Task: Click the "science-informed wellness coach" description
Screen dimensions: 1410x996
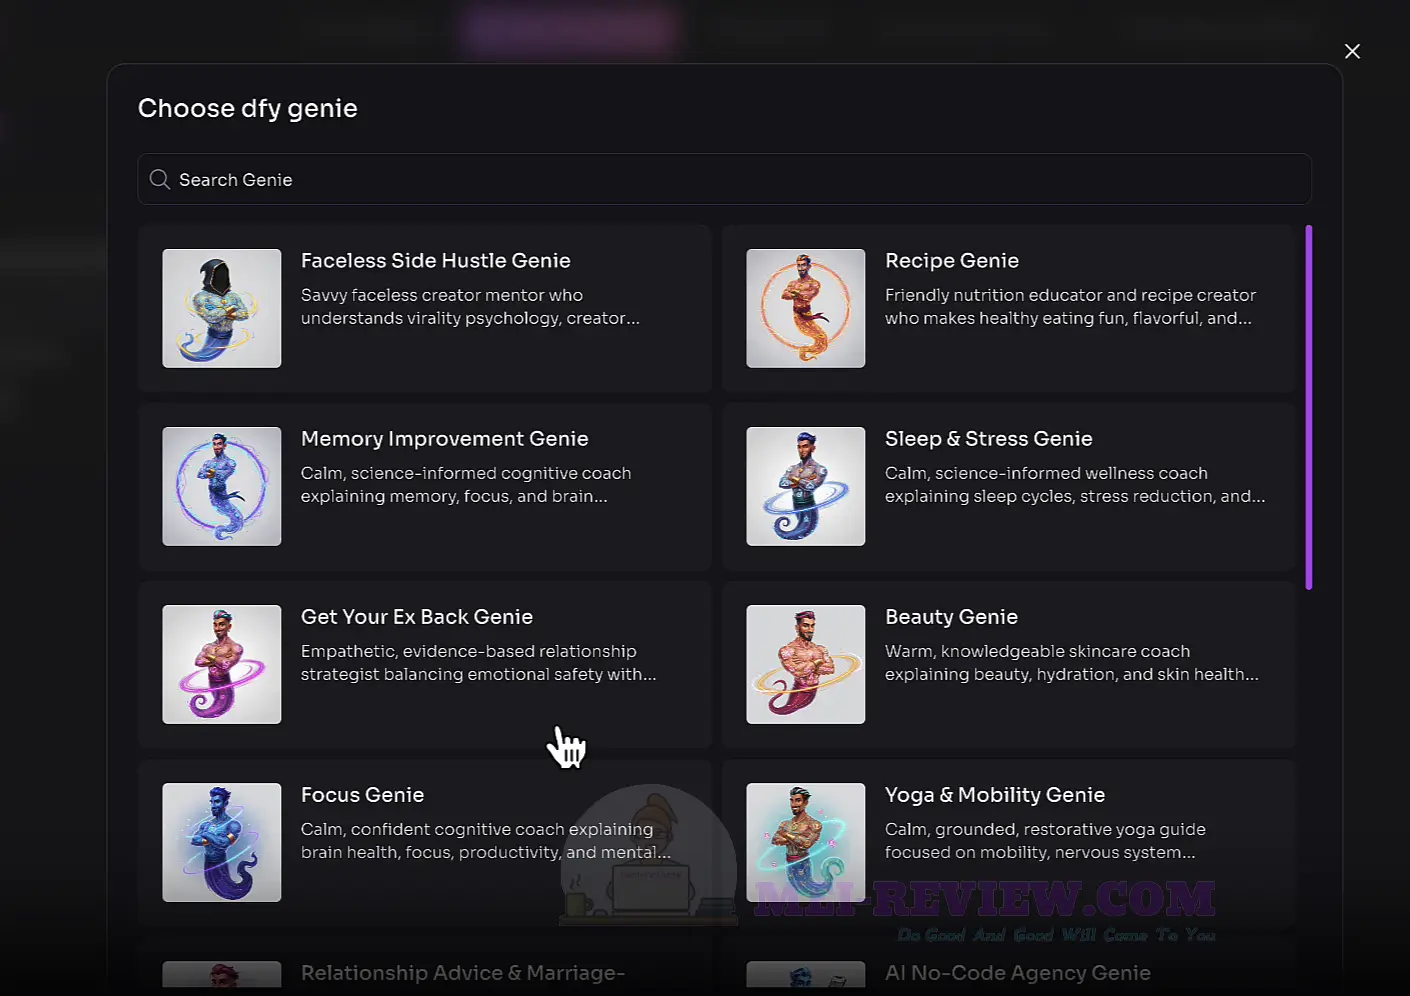Action: [1075, 485]
